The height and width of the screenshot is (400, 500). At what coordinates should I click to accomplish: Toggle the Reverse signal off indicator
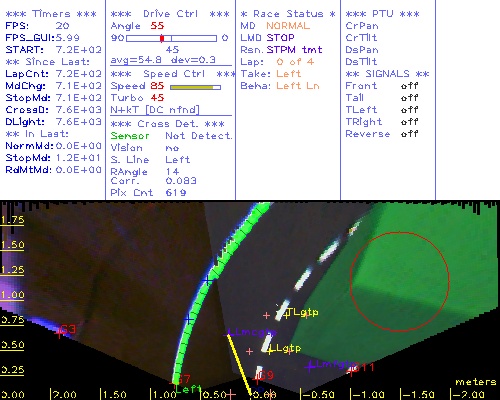(409, 134)
